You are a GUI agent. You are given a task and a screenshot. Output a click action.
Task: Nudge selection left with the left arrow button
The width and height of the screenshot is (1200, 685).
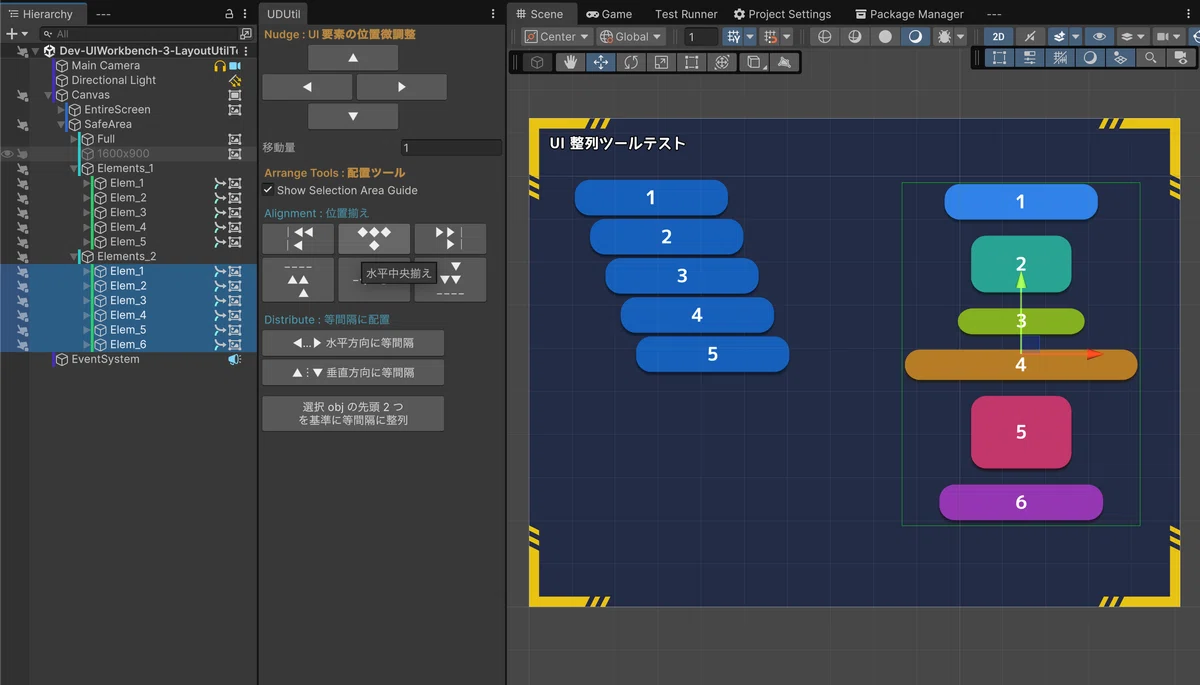coord(307,87)
